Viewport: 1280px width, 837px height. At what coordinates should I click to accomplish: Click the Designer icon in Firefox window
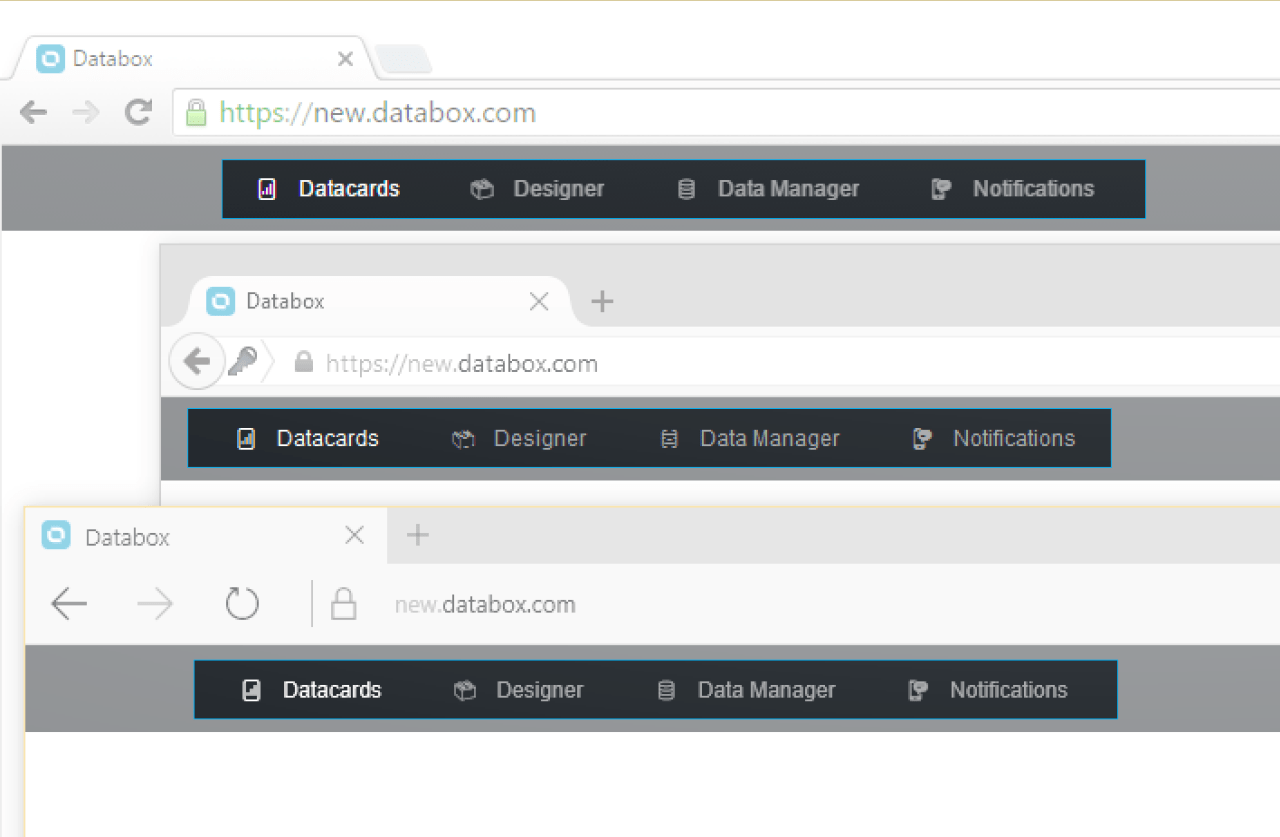point(462,439)
